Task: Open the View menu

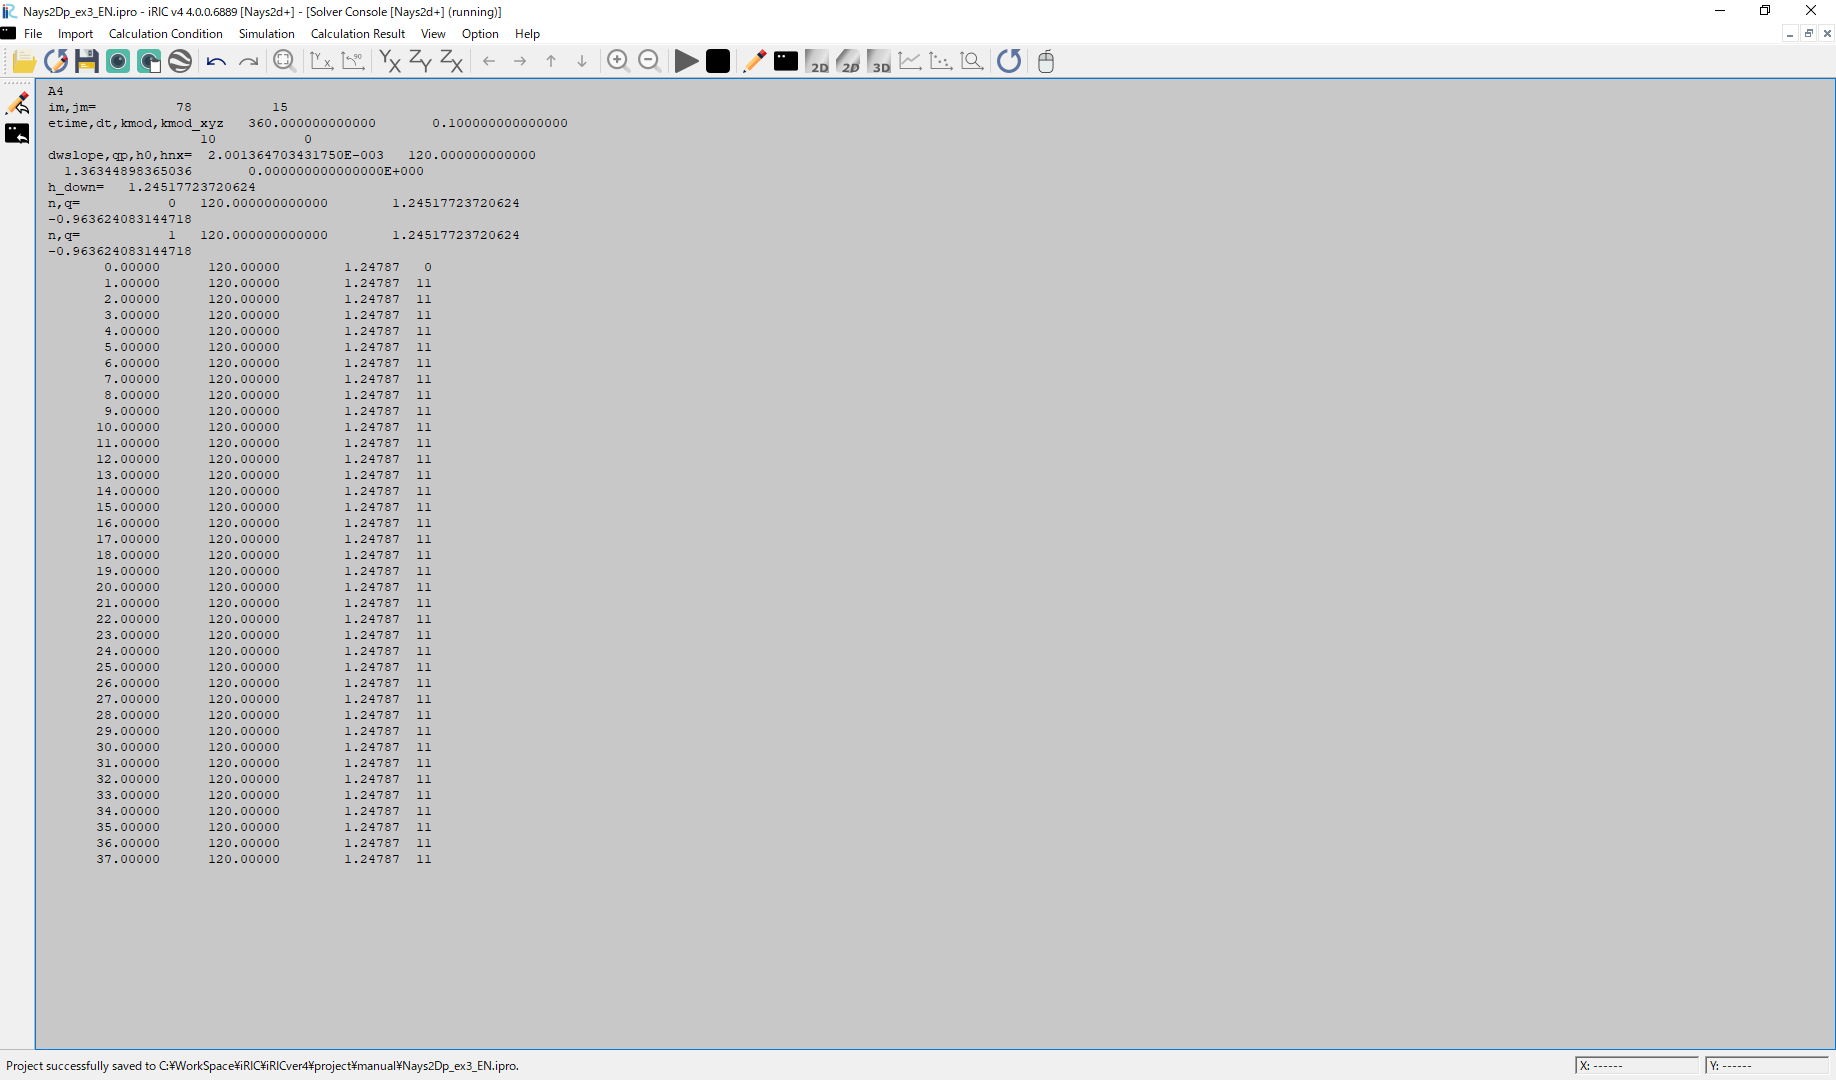Action: tap(433, 34)
